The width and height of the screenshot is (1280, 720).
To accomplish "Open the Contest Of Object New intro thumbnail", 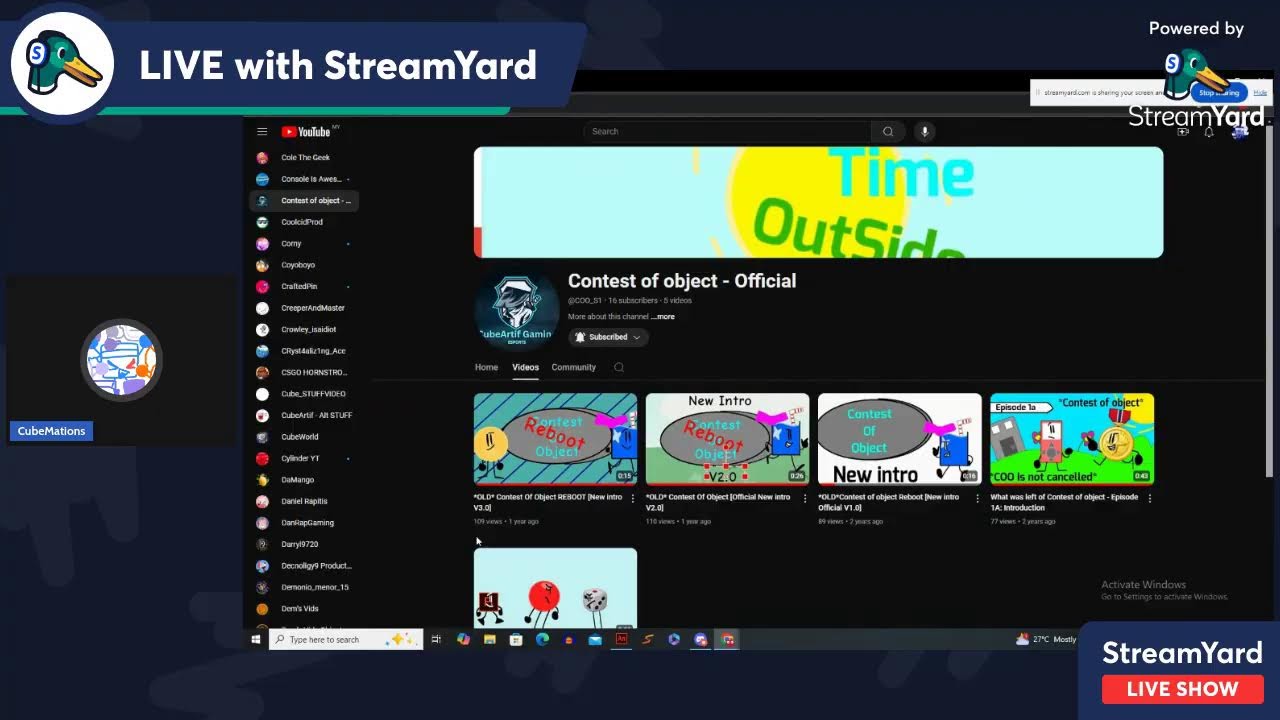I will coord(899,439).
